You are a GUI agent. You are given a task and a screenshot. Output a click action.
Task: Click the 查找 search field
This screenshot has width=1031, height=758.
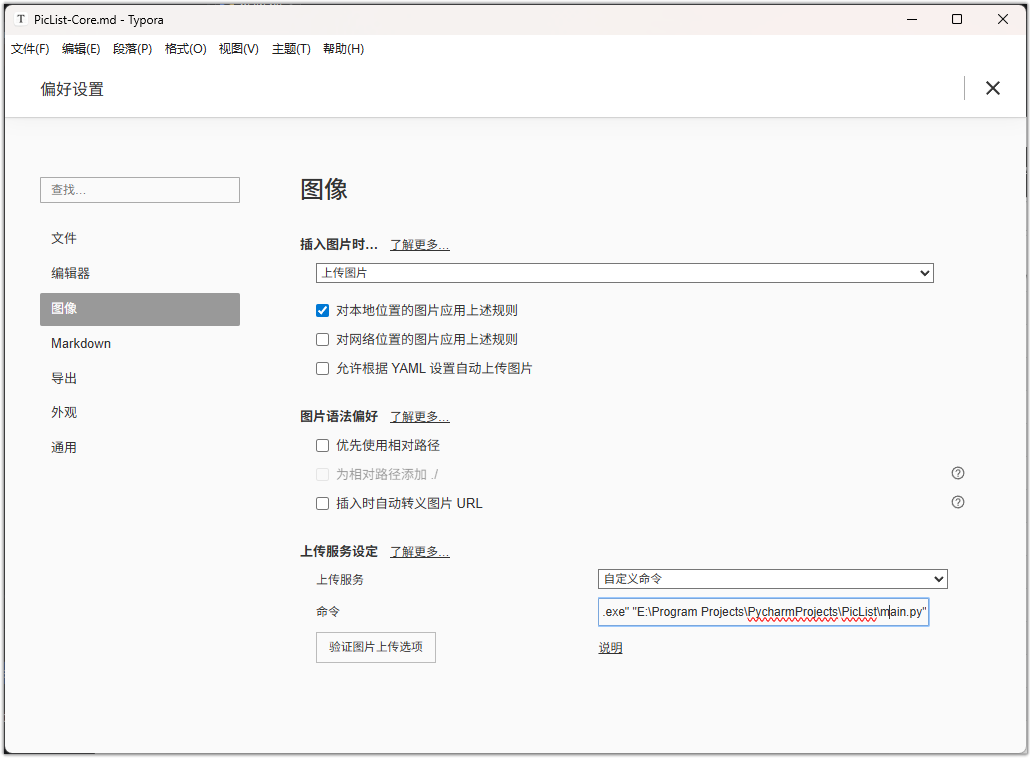139,190
